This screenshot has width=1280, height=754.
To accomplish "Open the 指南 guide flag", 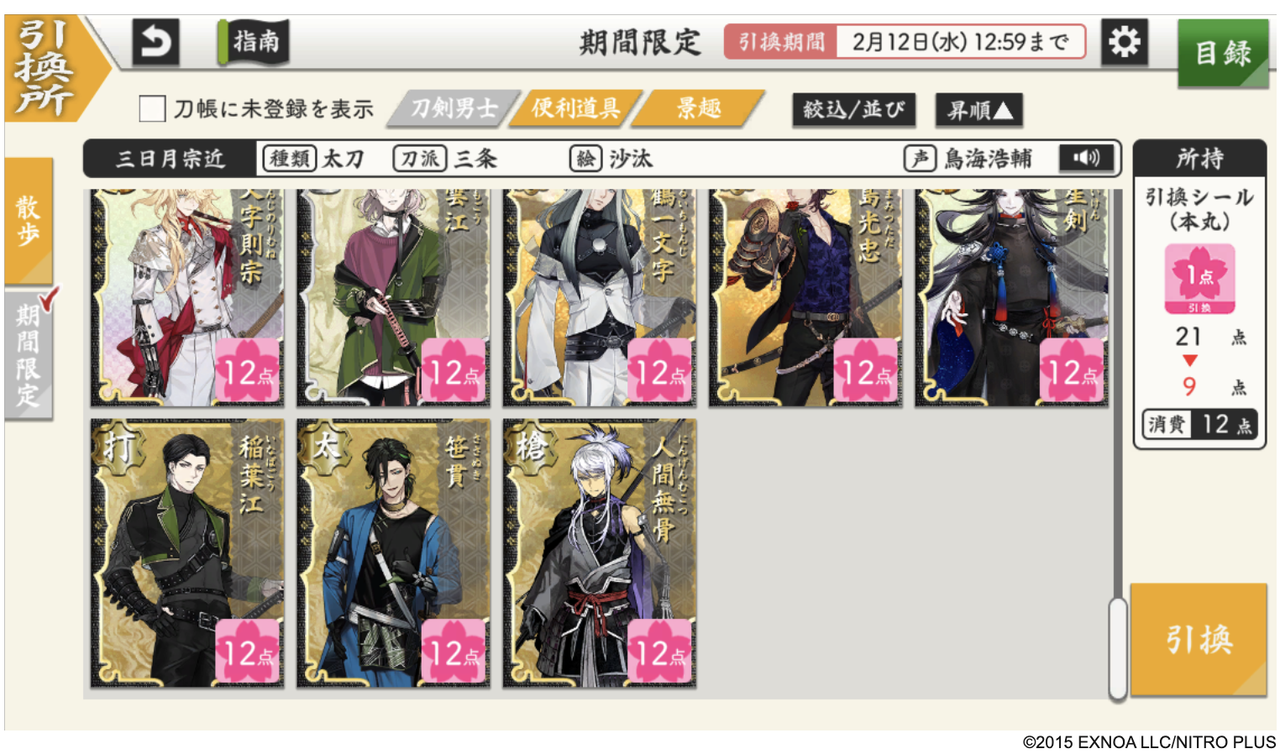I will click(255, 42).
